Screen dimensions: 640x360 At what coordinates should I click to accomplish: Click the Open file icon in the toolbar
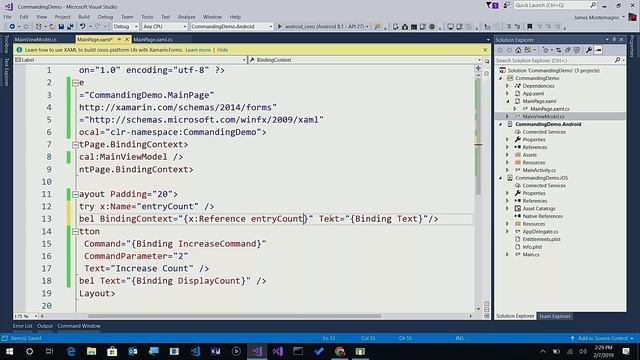pyautogui.click(x=52, y=27)
